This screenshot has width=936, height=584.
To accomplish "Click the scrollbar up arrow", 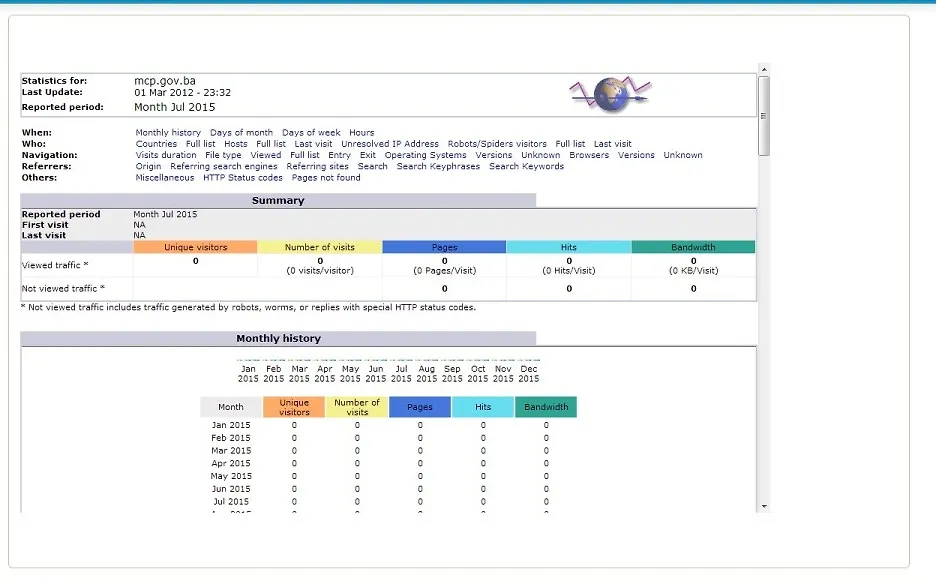I will pyautogui.click(x=765, y=69).
